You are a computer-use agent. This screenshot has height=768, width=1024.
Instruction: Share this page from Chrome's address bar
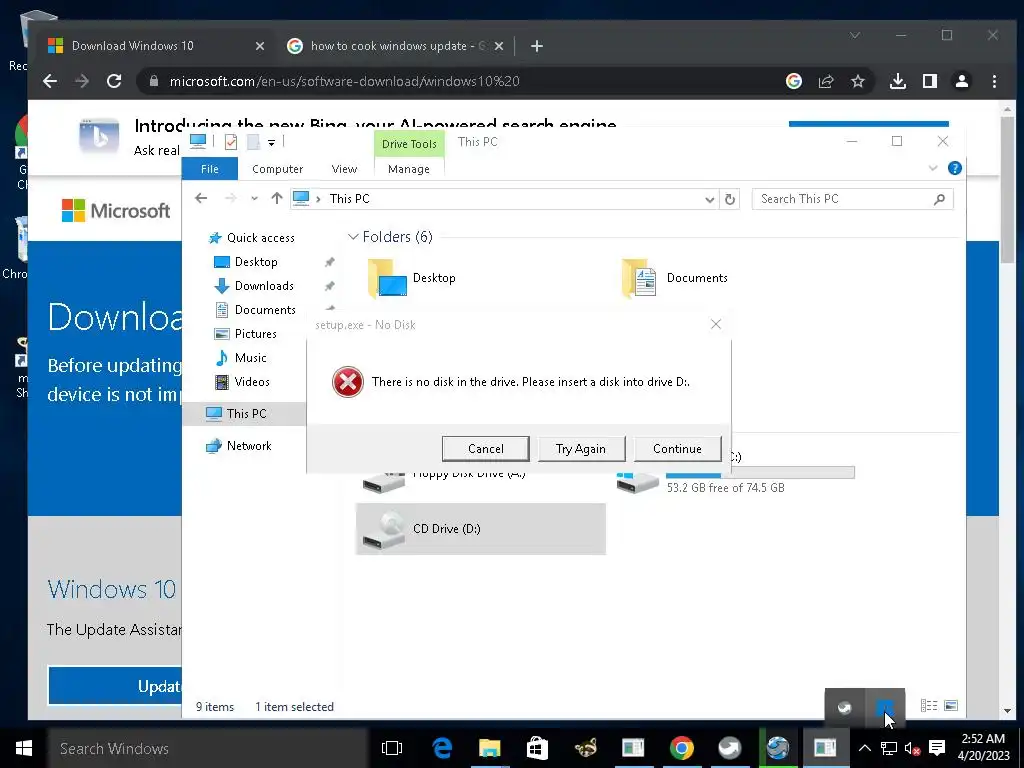click(x=826, y=81)
